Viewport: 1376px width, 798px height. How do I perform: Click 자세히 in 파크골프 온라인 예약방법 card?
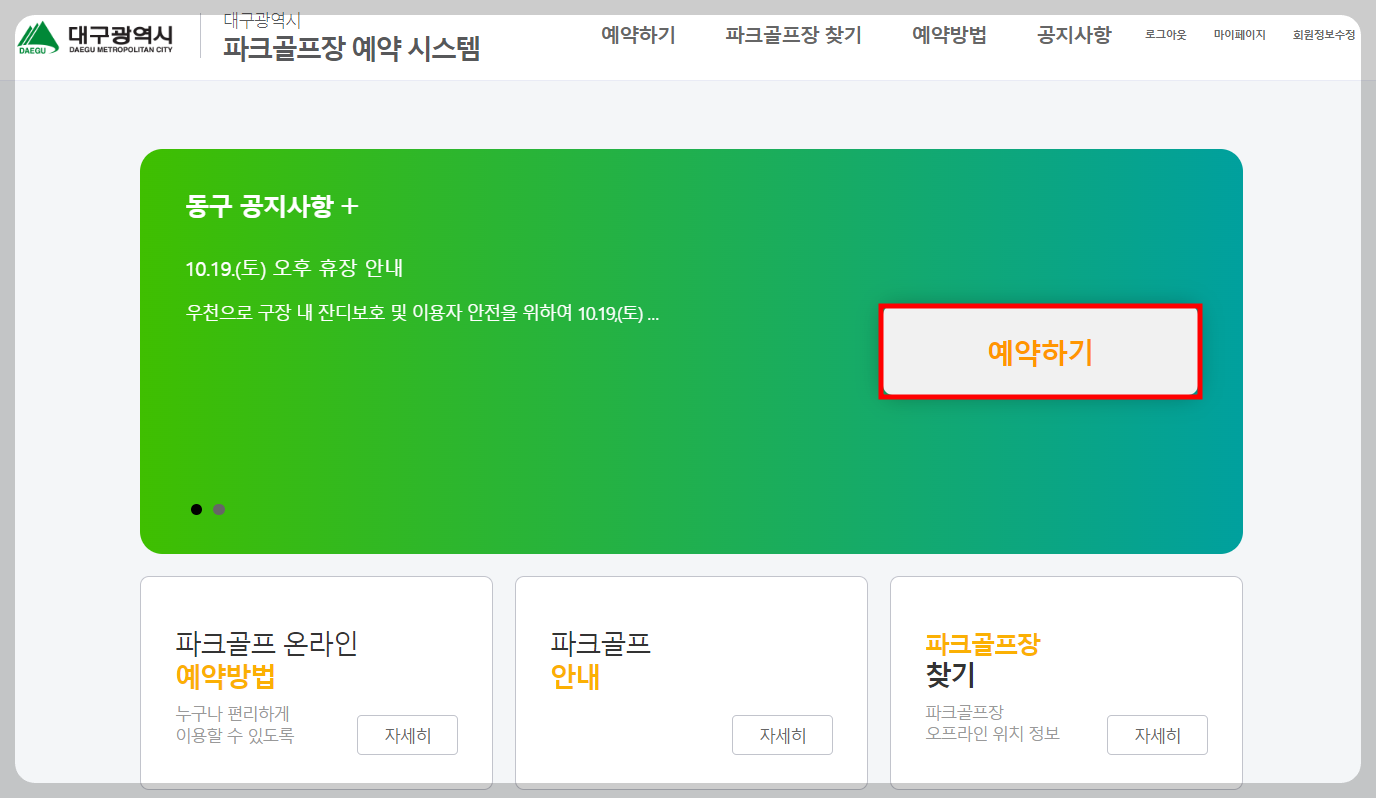407,735
